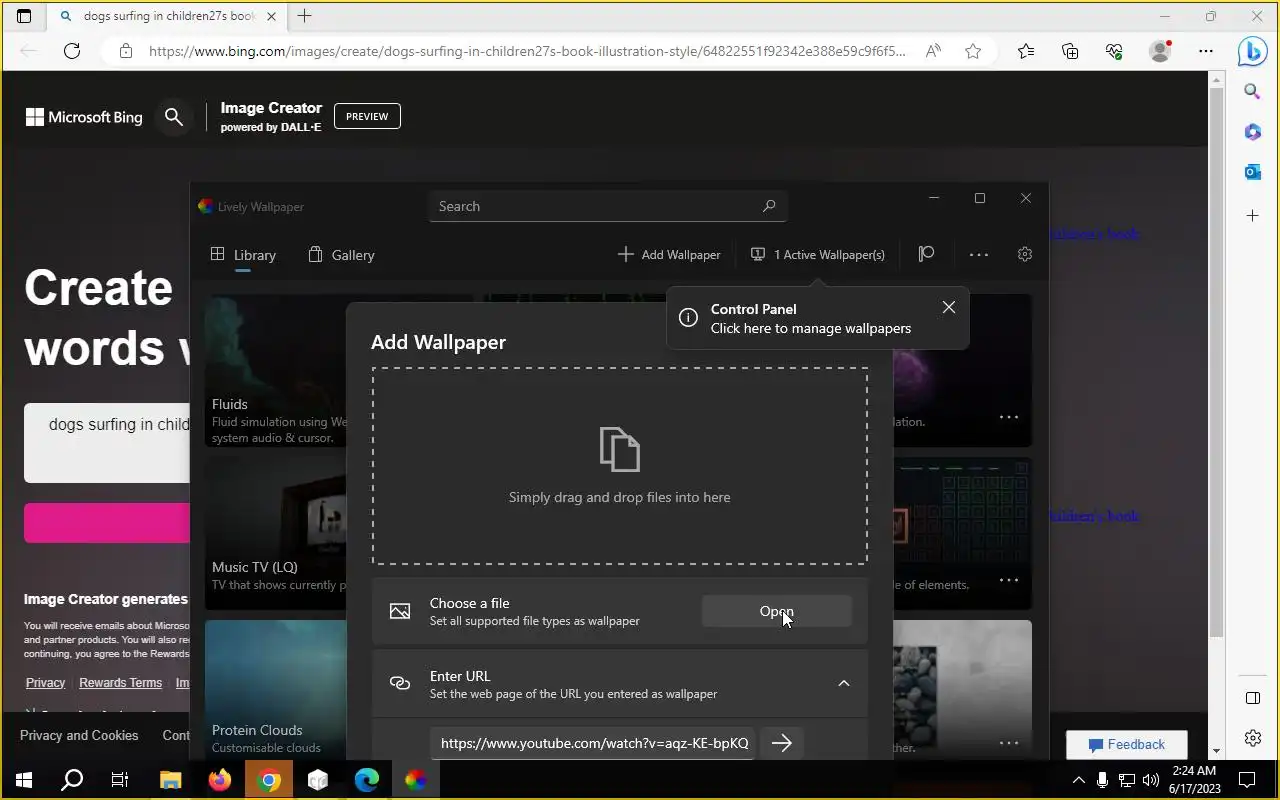Click Open button for Choose a file
1280x800 pixels.
777,611
